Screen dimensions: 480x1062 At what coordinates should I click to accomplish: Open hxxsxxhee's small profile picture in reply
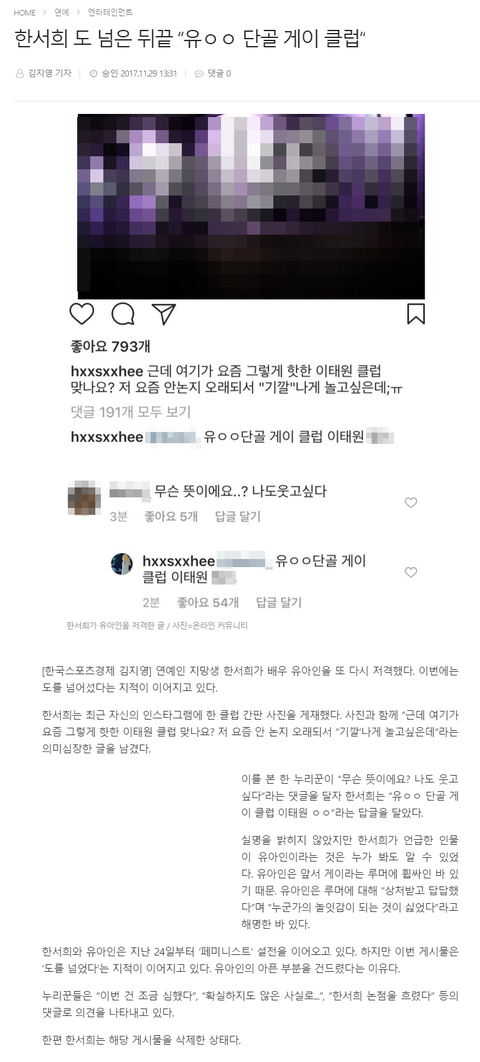click(x=121, y=564)
